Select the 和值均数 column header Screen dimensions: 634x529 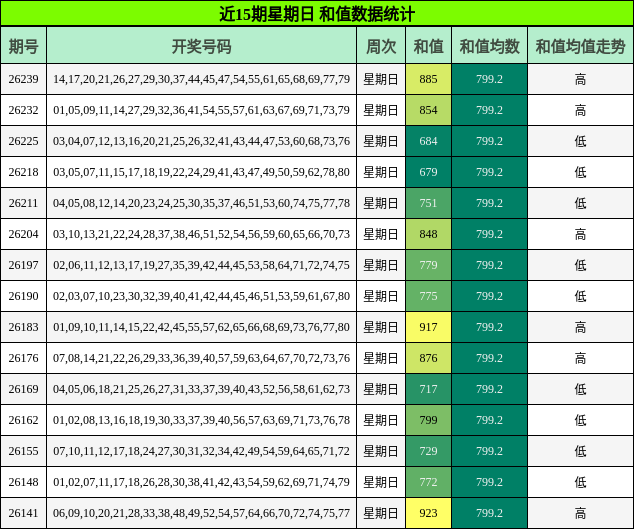point(489,46)
